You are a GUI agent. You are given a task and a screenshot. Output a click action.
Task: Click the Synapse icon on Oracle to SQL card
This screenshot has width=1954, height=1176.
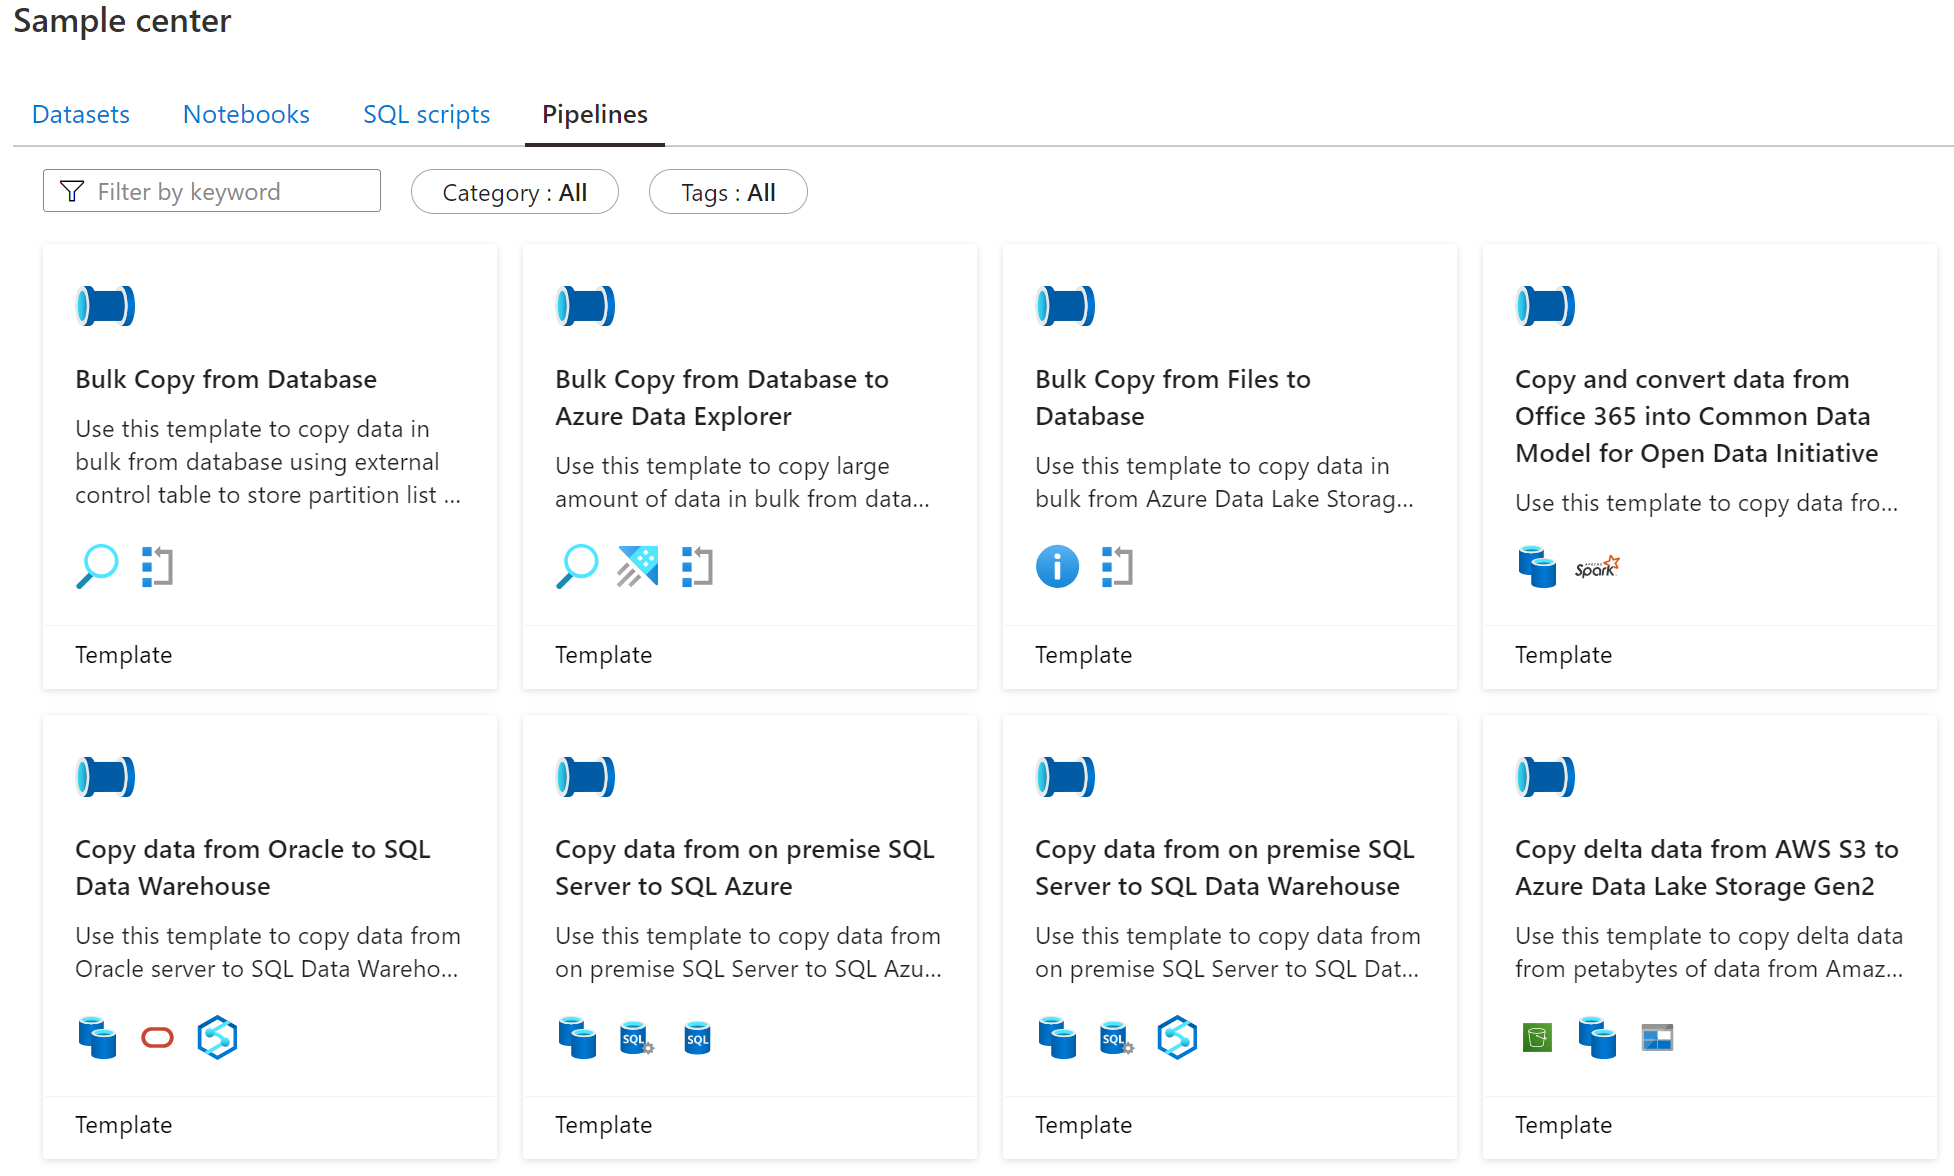[x=217, y=1038]
